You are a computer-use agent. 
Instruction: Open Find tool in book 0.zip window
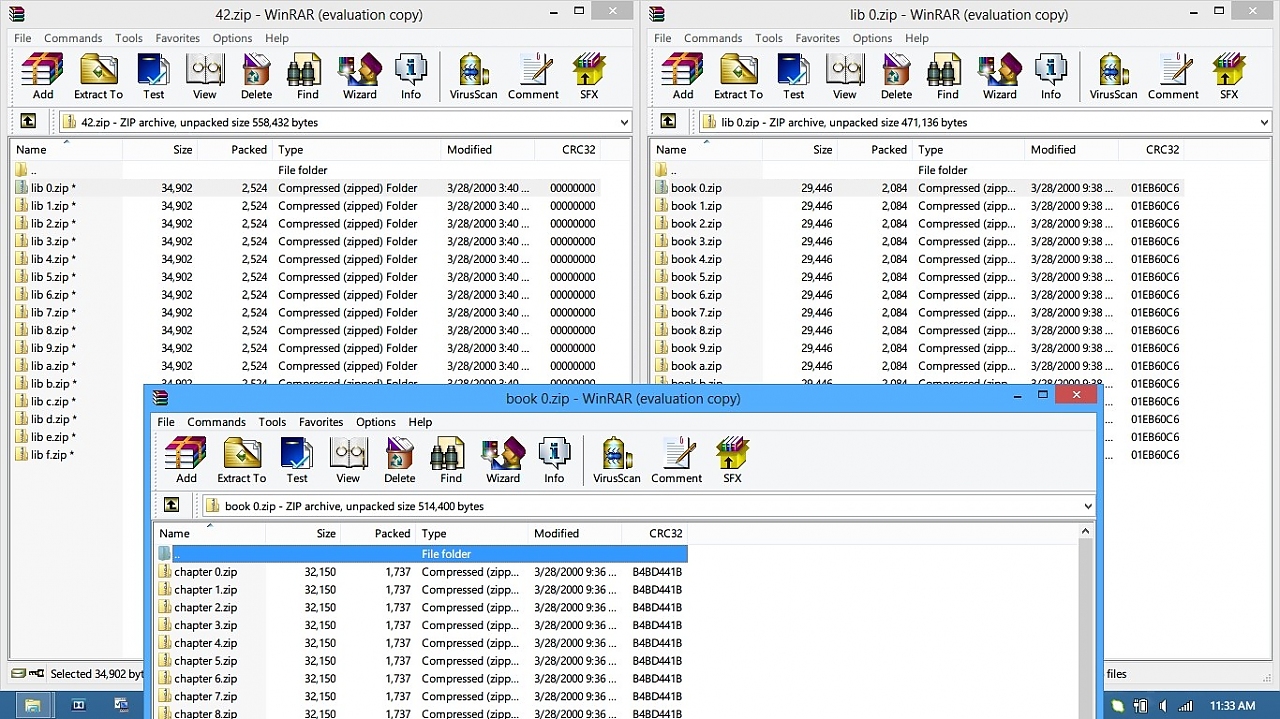[x=451, y=460]
